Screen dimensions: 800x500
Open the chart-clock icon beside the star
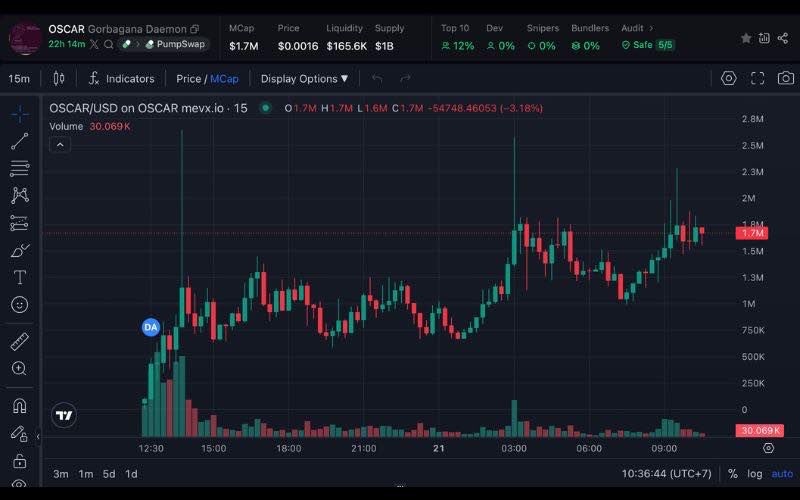click(764, 38)
